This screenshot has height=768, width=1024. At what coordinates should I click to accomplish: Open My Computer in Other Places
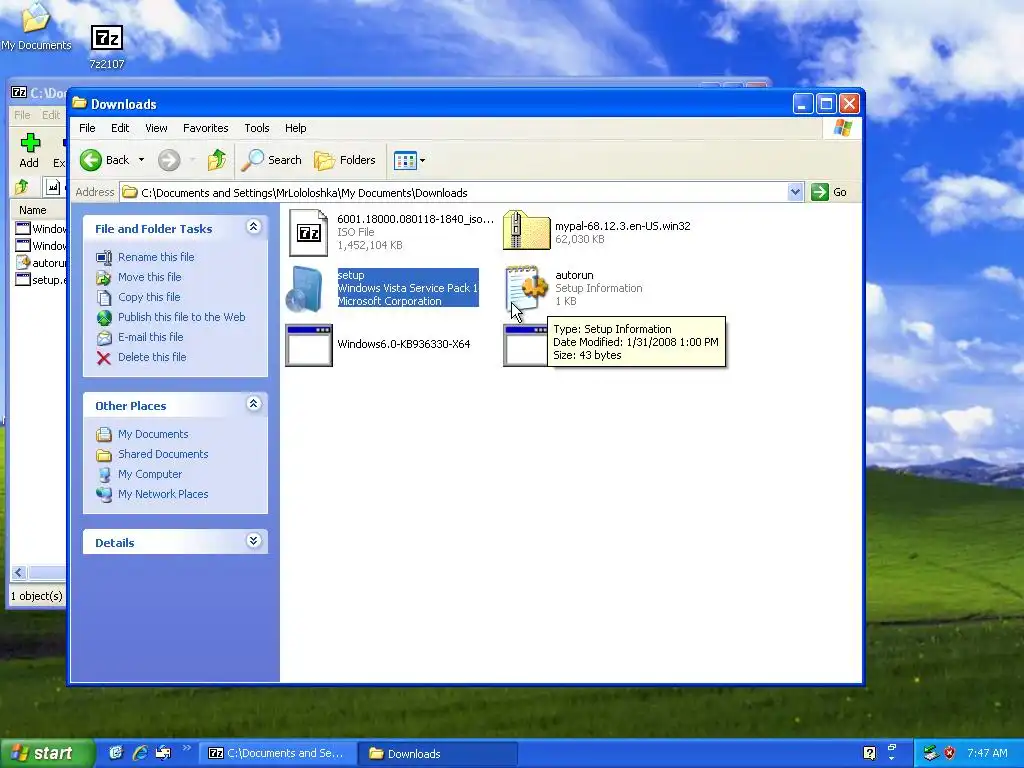(x=150, y=474)
